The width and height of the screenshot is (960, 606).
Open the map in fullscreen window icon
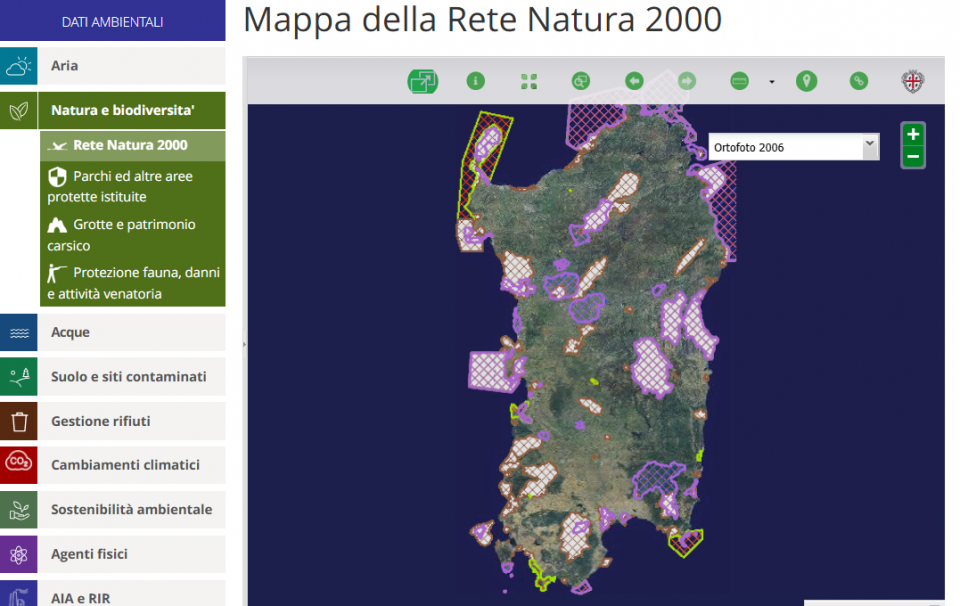422,82
